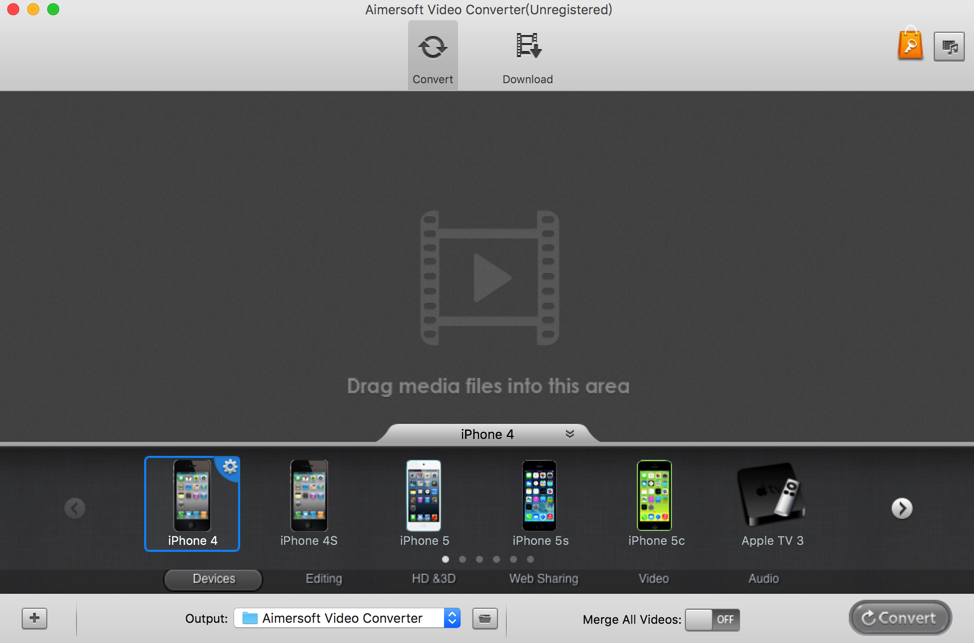
Task: Jump to sixth preset page dot
Action: click(530, 559)
